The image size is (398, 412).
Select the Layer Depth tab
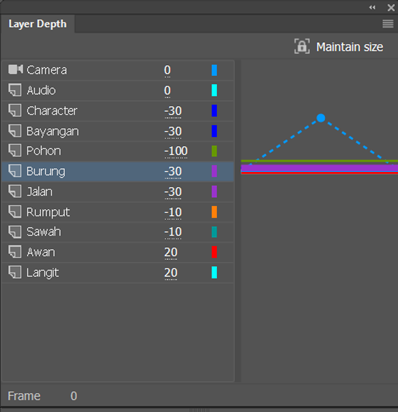pyautogui.click(x=37, y=24)
